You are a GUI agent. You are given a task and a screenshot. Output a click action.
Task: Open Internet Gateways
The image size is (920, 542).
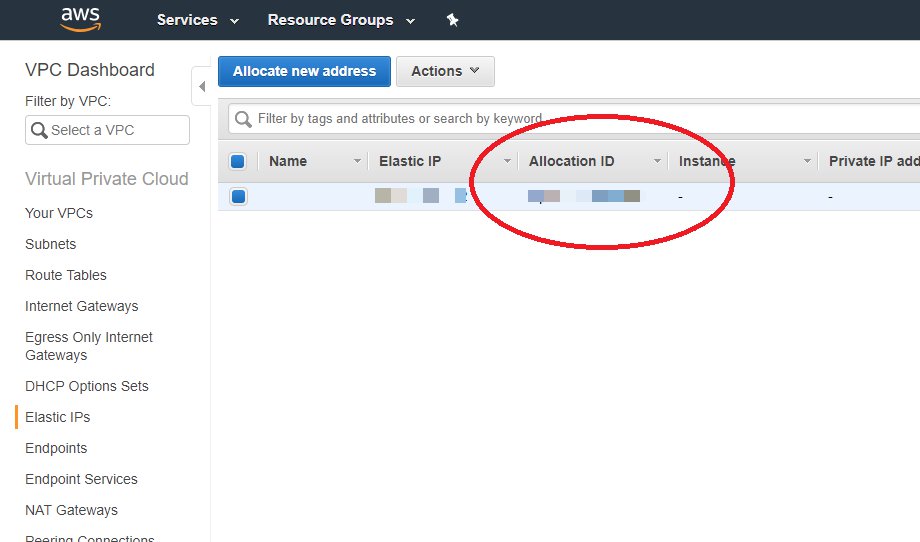pos(82,306)
